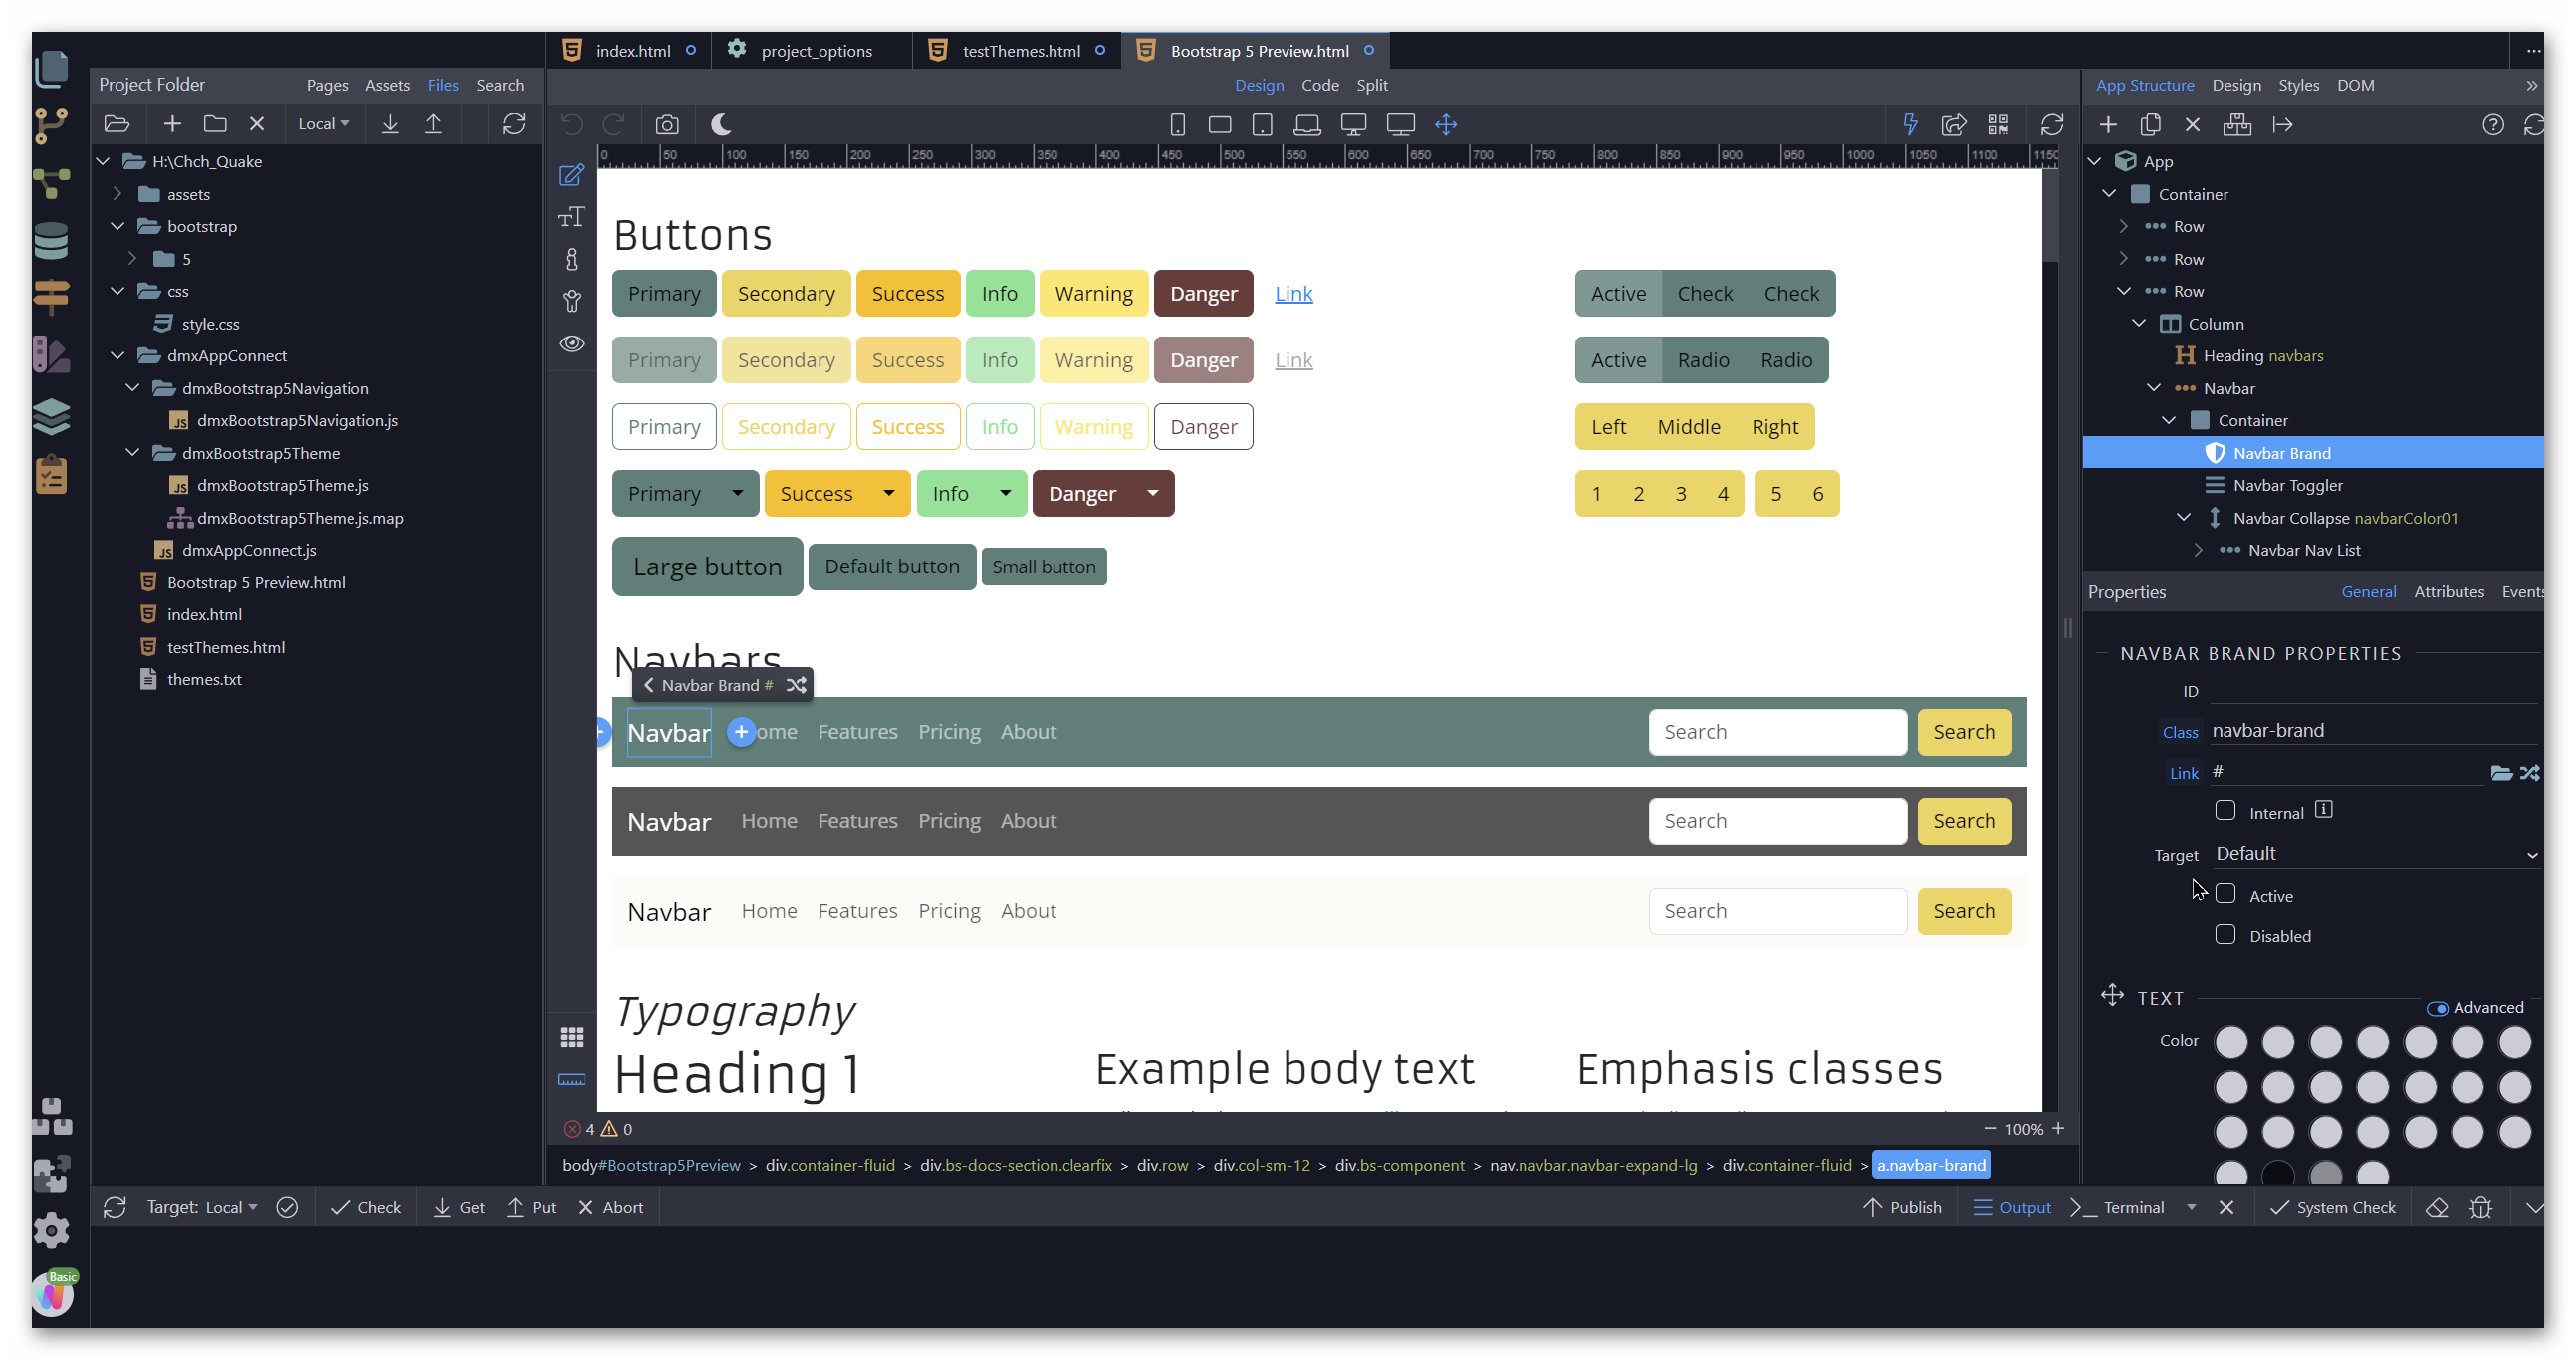This screenshot has width=2576, height=1360.
Task: Open the settings gear in sidebar
Action: pos(51,1229)
